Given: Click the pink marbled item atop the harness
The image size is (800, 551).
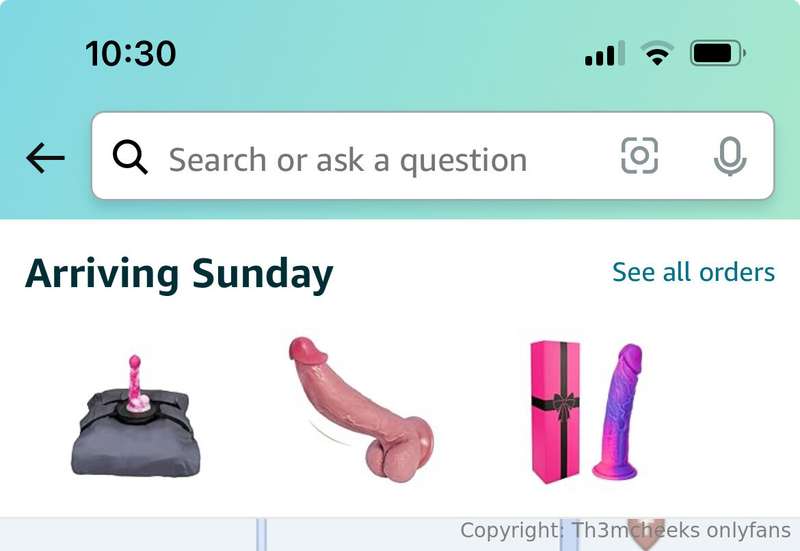Looking at the screenshot, I should click(x=135, y=383).
